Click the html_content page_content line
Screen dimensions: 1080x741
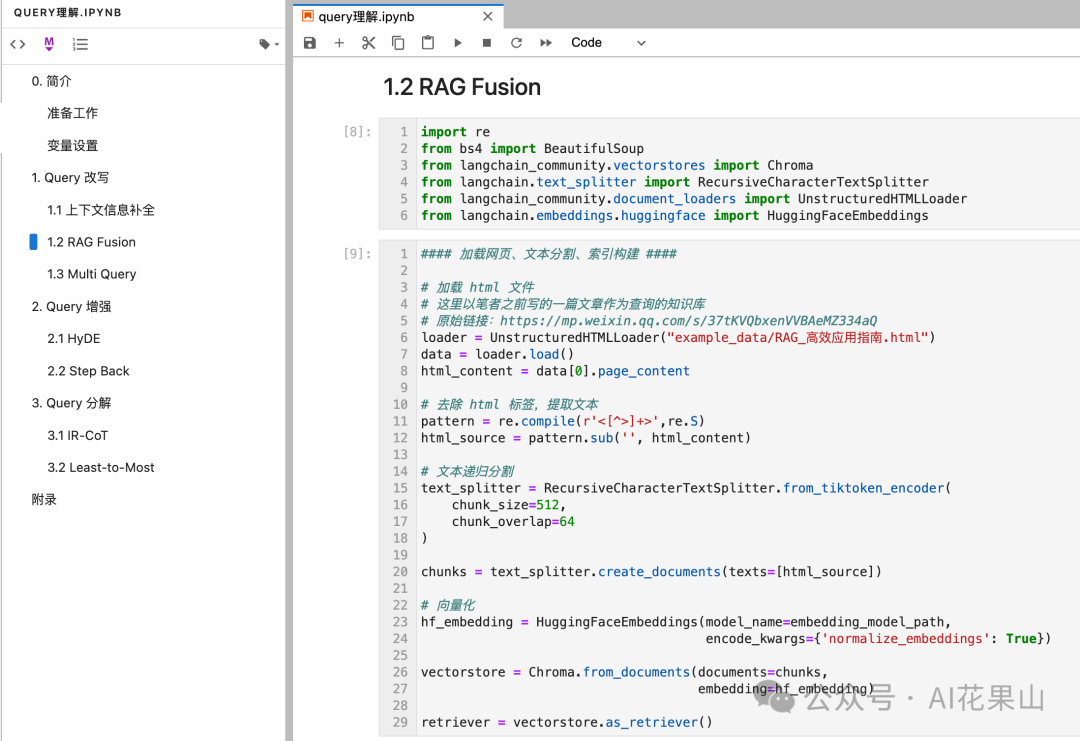coord(555,371)
